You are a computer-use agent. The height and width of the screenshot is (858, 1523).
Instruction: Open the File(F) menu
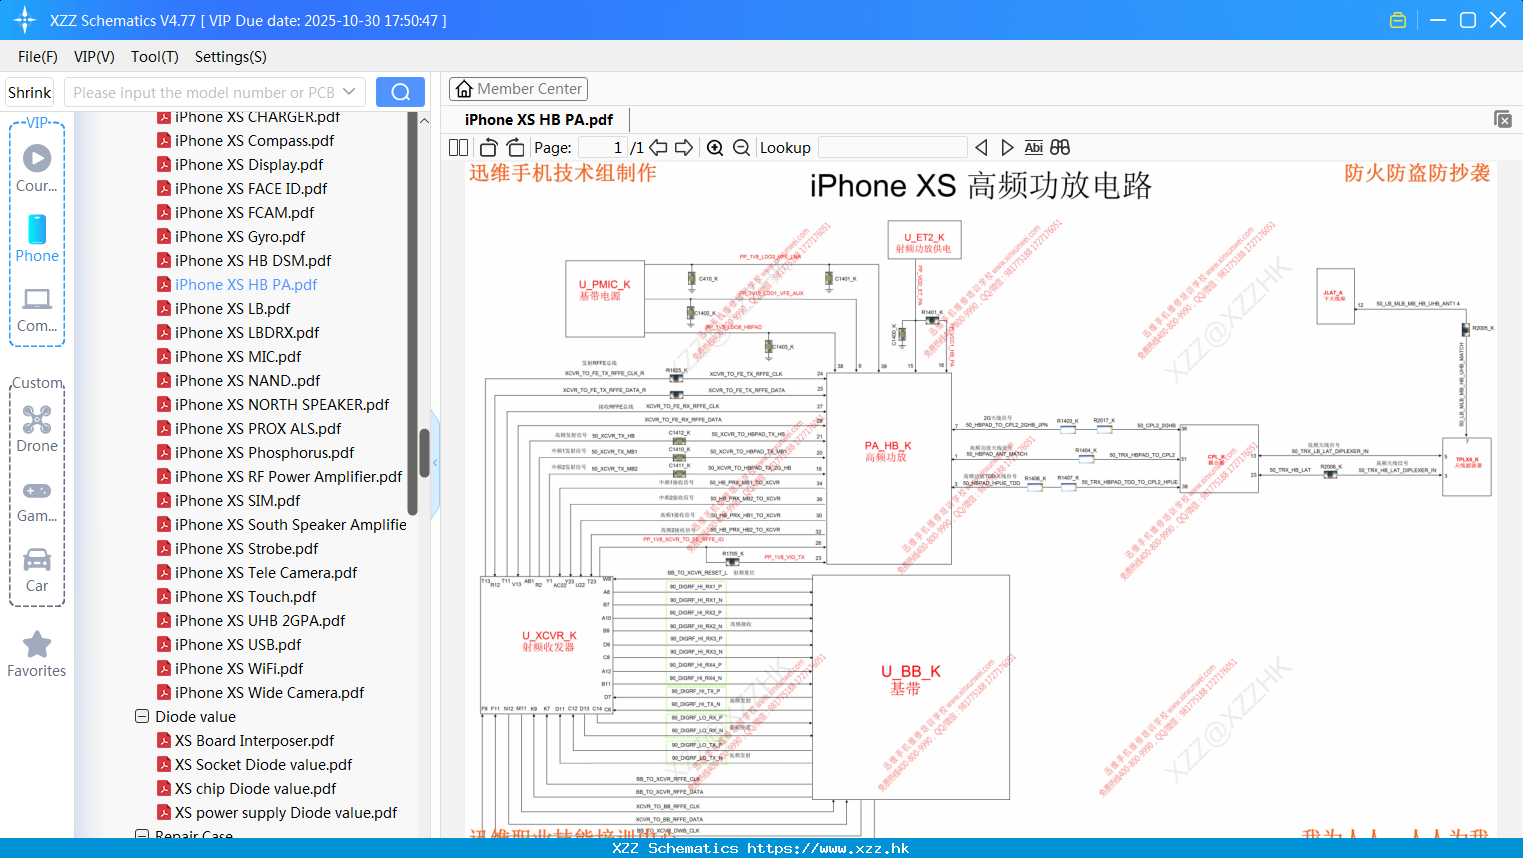(x=38, y=57)
